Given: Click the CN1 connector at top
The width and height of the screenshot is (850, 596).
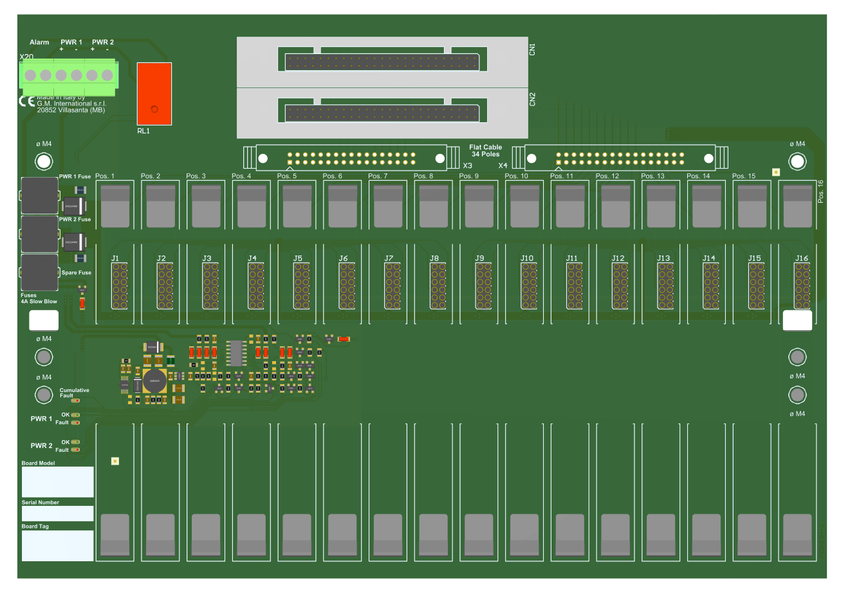Looking at the screenshot, I should [x=382, y=62].
